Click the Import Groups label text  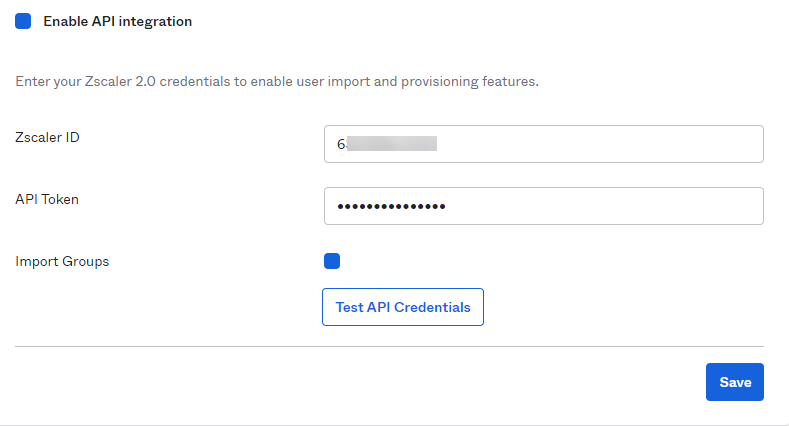[62, 262]
